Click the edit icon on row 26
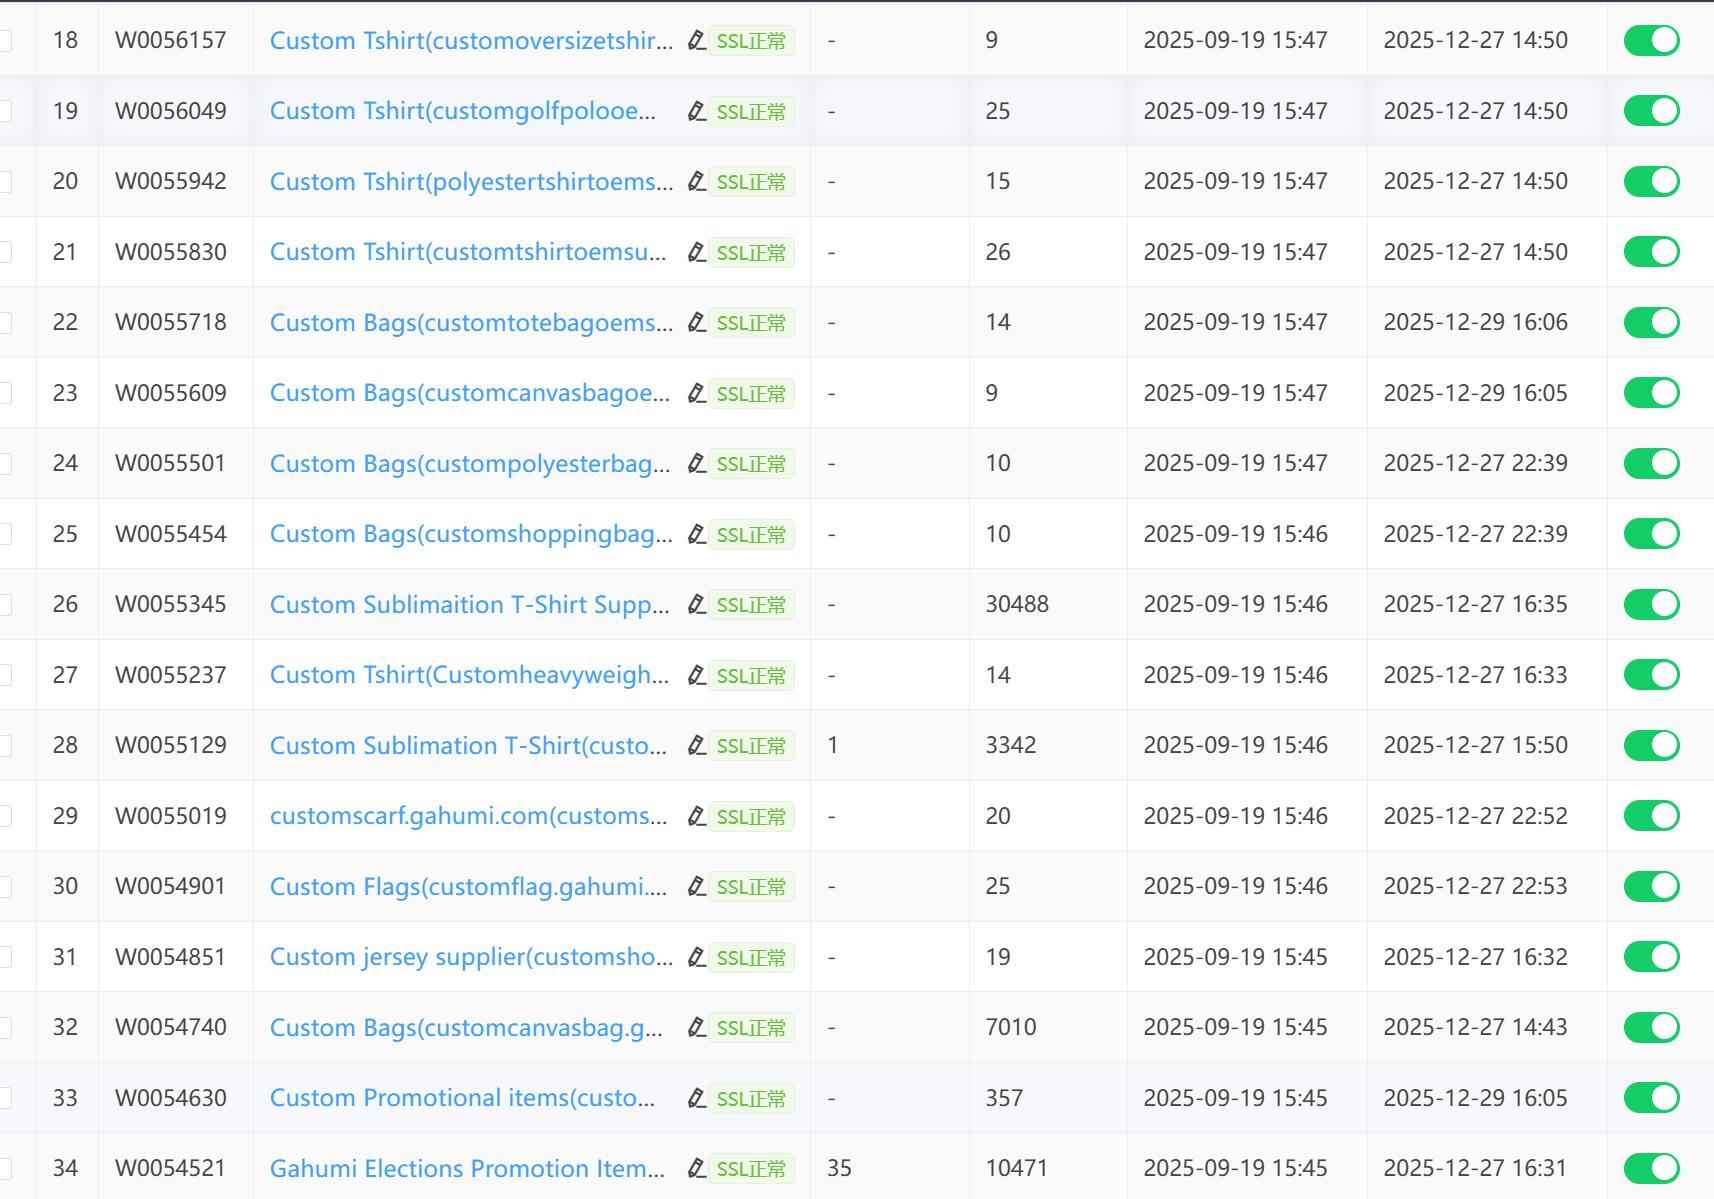Image resolution: width=1714 pixels, height=1199 pixels. point(697,605)
